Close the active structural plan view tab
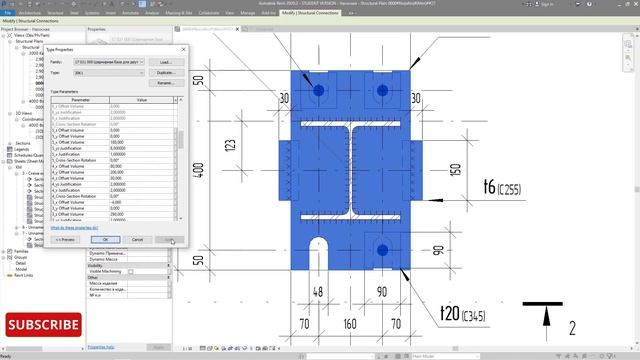The height and width of the screenshot is (360, 640). (x=237, y=29)
